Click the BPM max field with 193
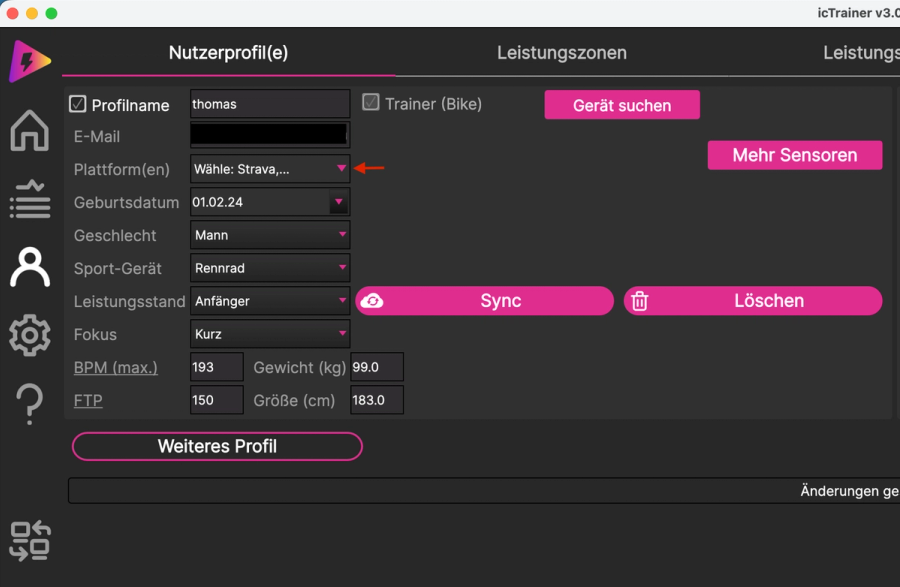 tap(216, 367)
